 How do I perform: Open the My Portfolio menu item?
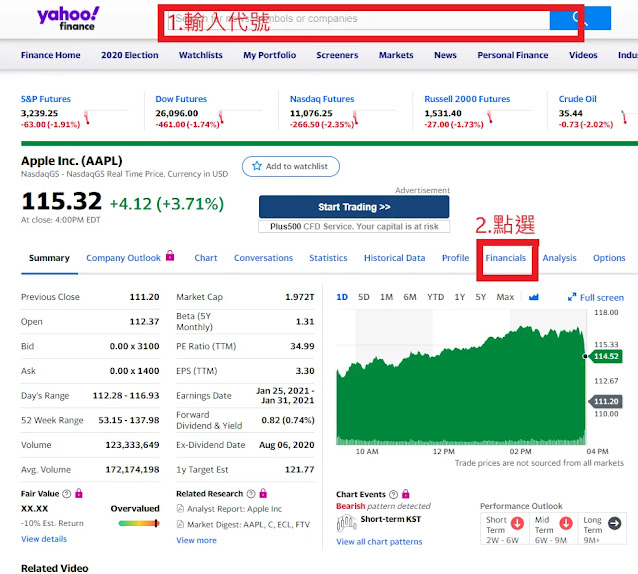[269, 55]
